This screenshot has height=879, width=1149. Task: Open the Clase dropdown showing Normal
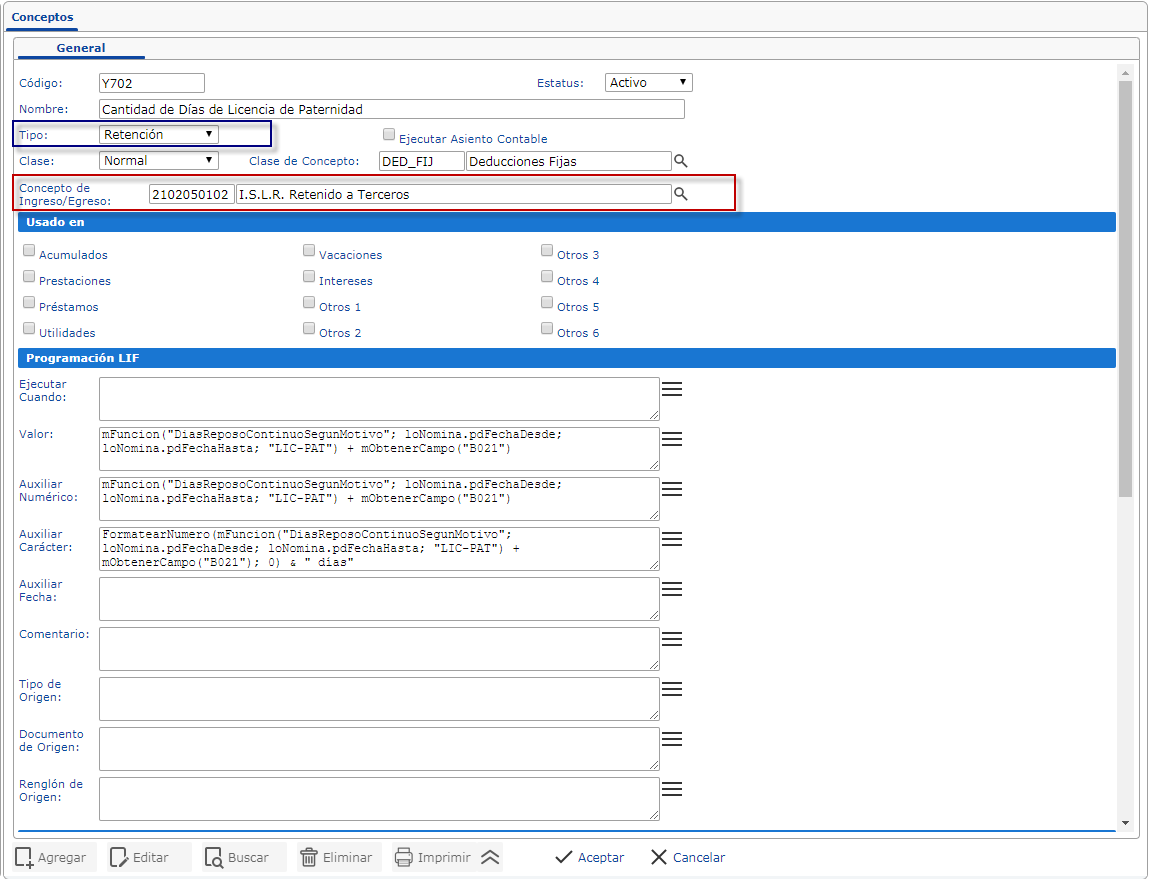159,160
